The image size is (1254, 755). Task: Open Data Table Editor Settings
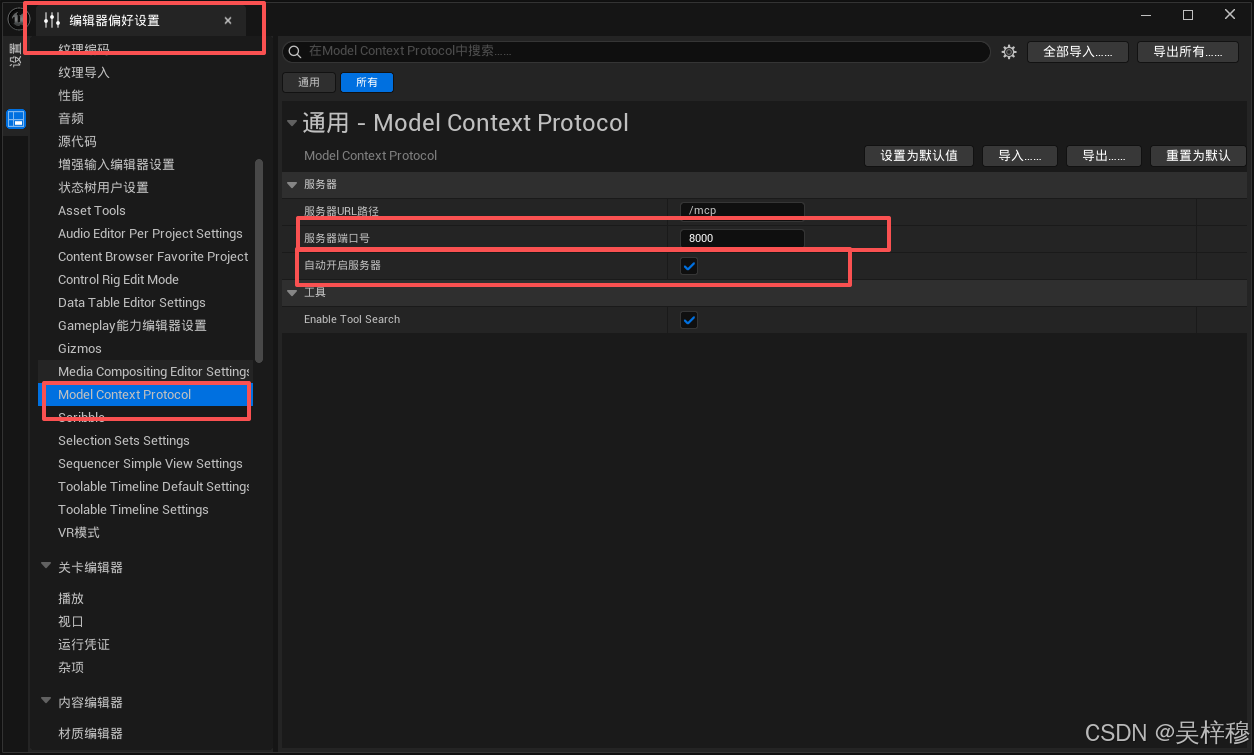(132, 302)
